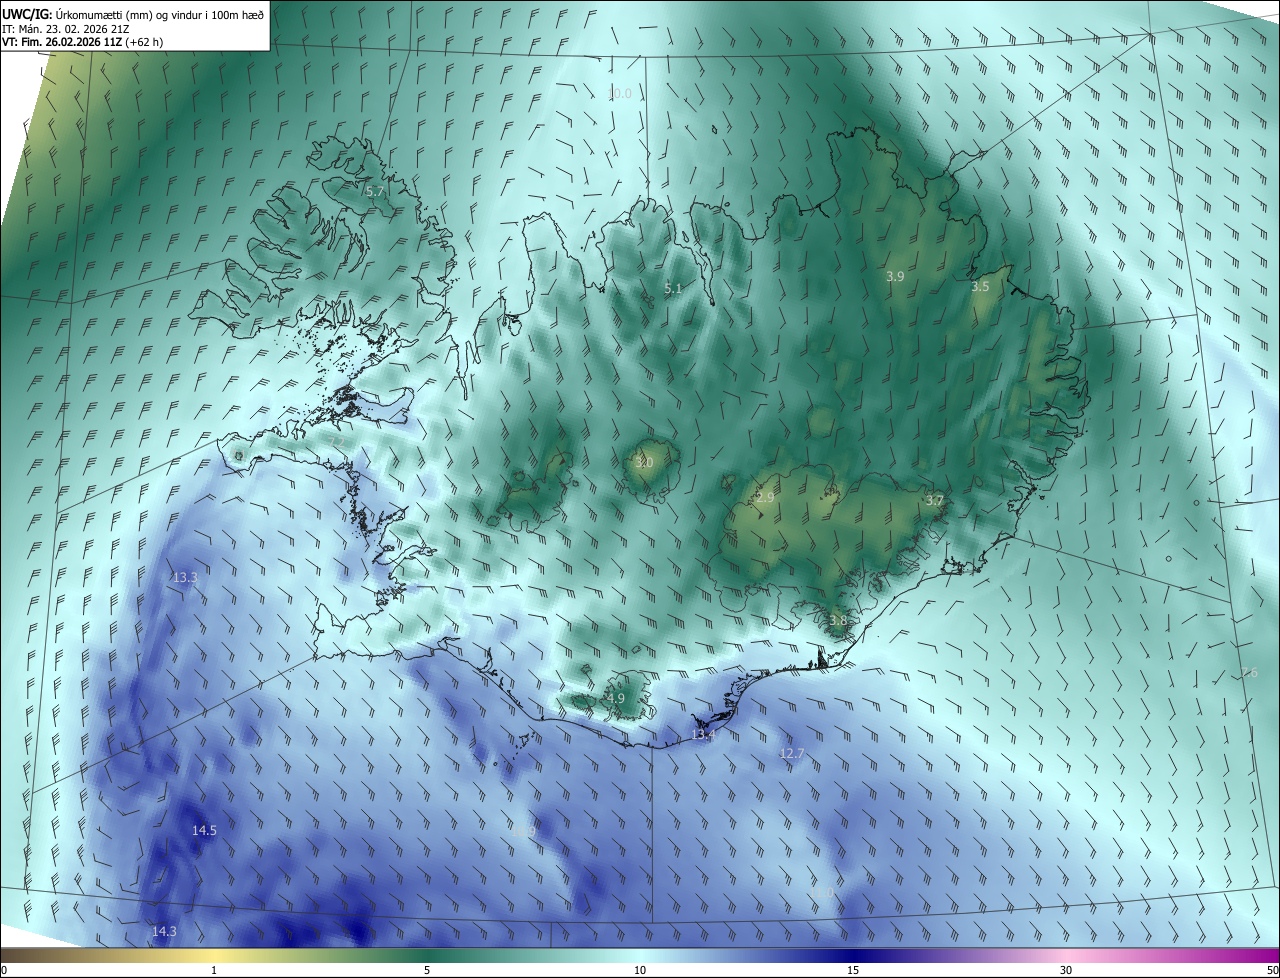This screenshot has width=1280, height=978.
Task: Click the 3.7 value label in southeast Iceland
Action: coord(934,501)
